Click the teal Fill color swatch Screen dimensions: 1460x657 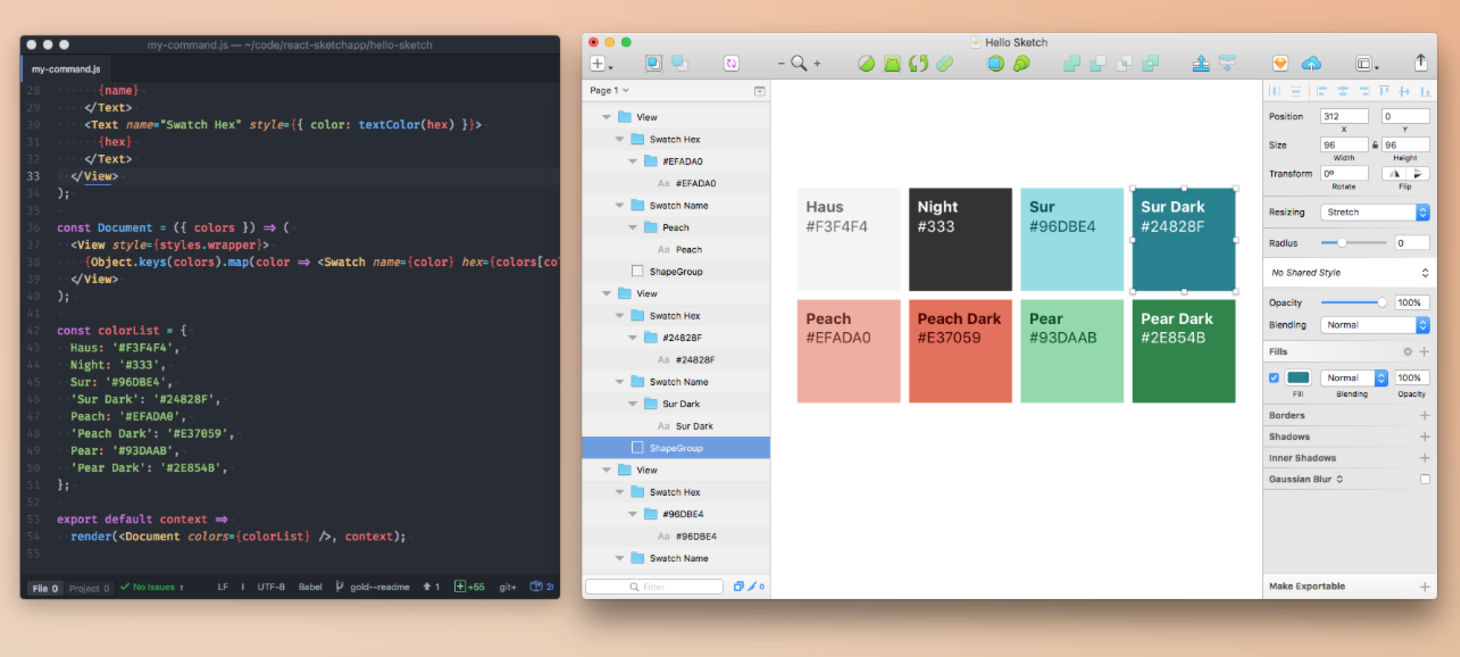pyautogui.click(x=1298, y=378)
